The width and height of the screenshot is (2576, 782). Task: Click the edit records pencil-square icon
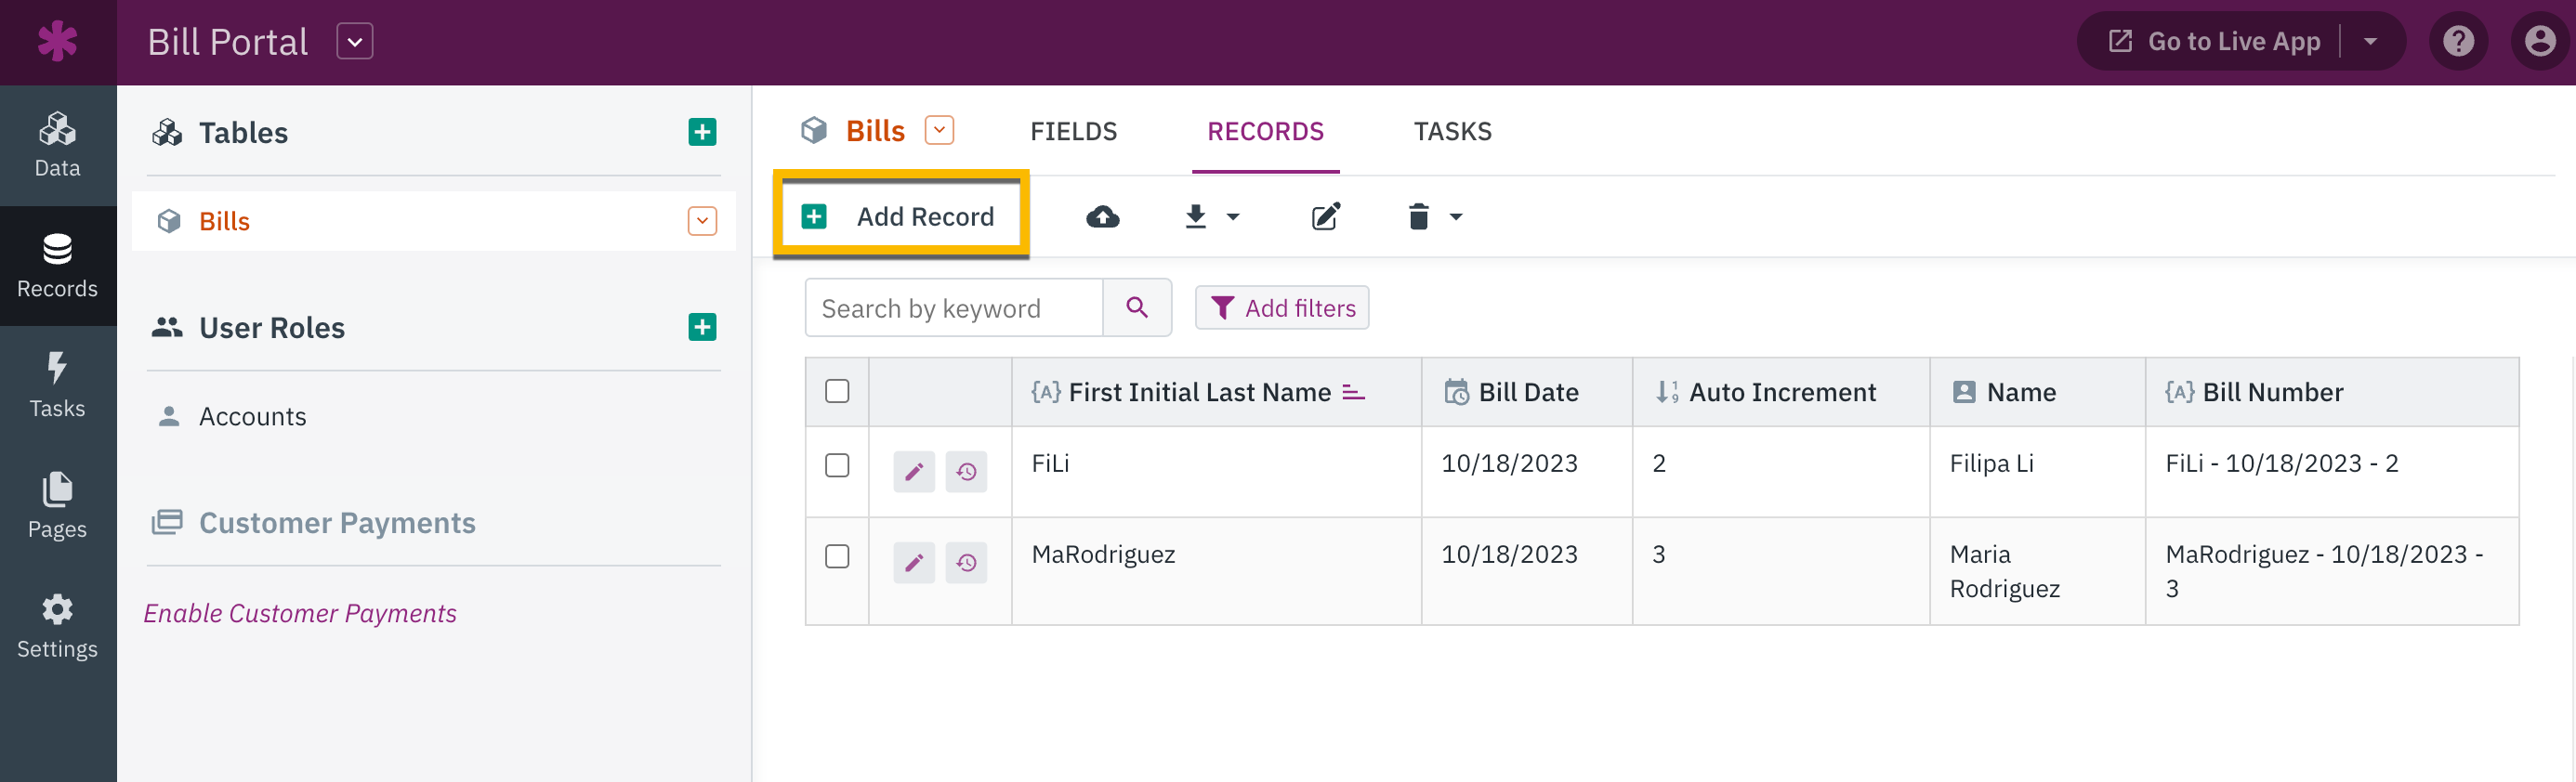[1326, 217]
